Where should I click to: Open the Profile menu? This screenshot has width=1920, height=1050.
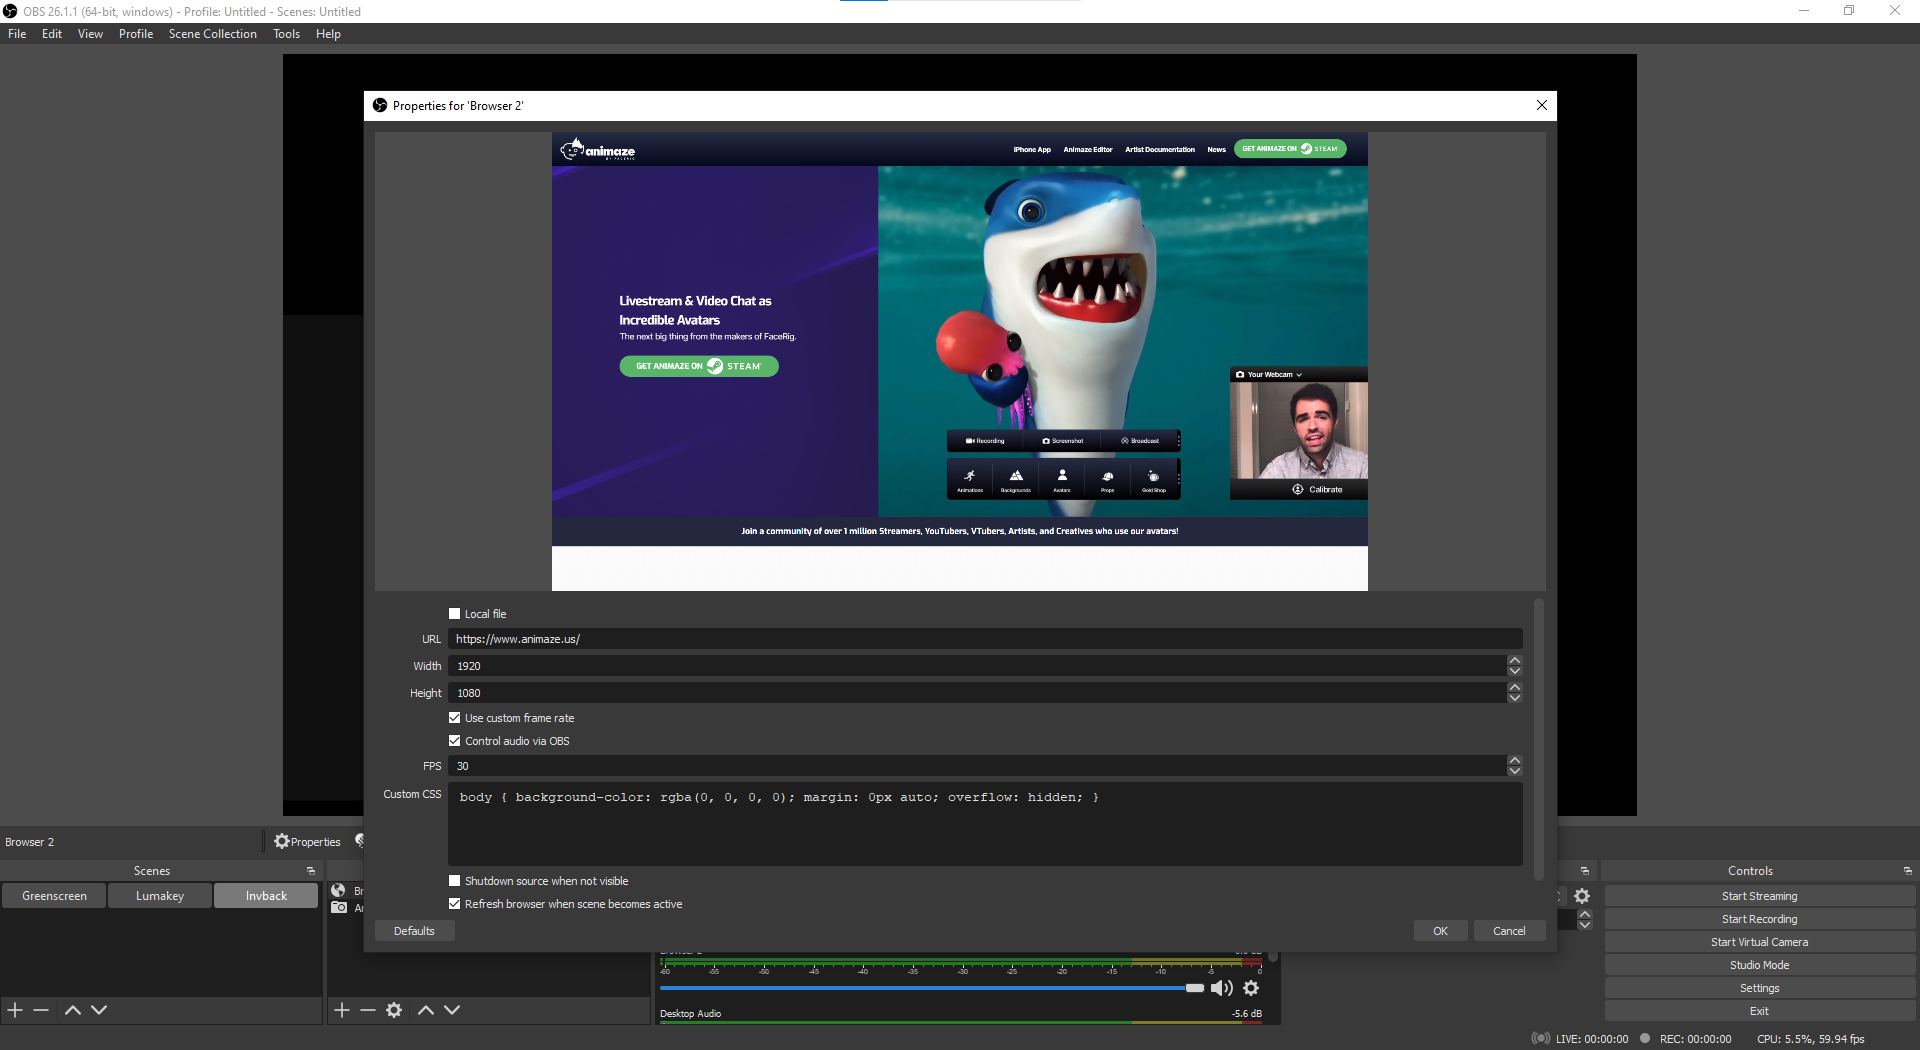pos(136,34)
